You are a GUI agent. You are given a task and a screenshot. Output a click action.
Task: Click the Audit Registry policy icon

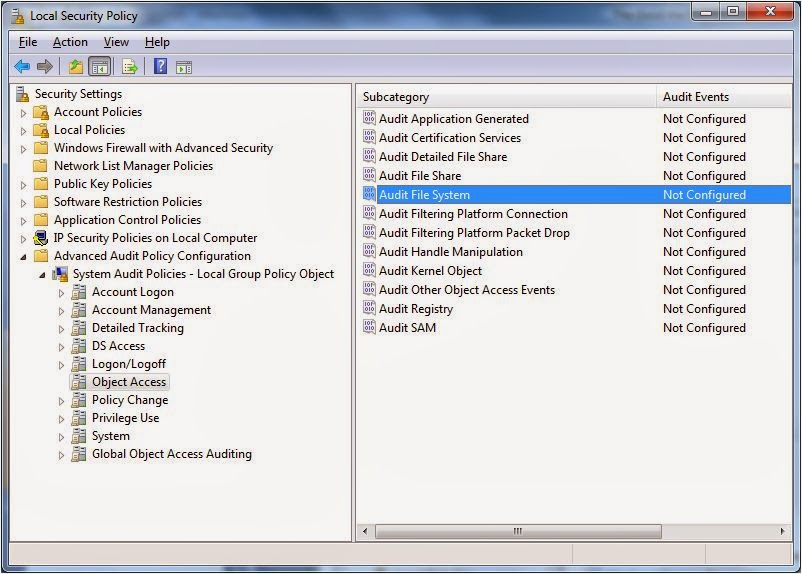(x=369, y=308)
